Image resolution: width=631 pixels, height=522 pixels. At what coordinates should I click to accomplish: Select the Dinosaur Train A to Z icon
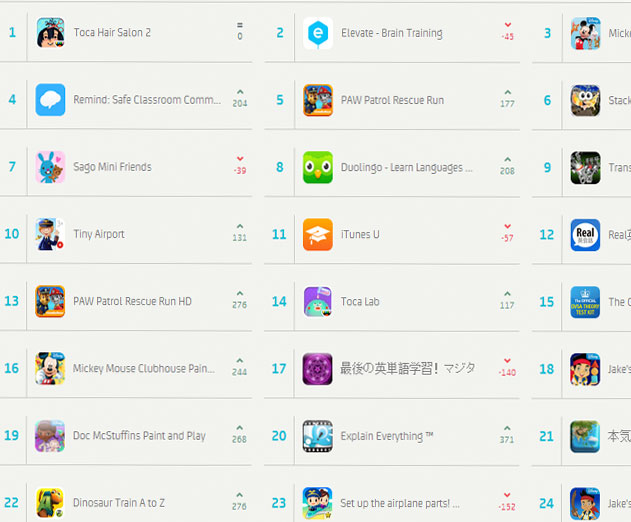tap(50, 503)
